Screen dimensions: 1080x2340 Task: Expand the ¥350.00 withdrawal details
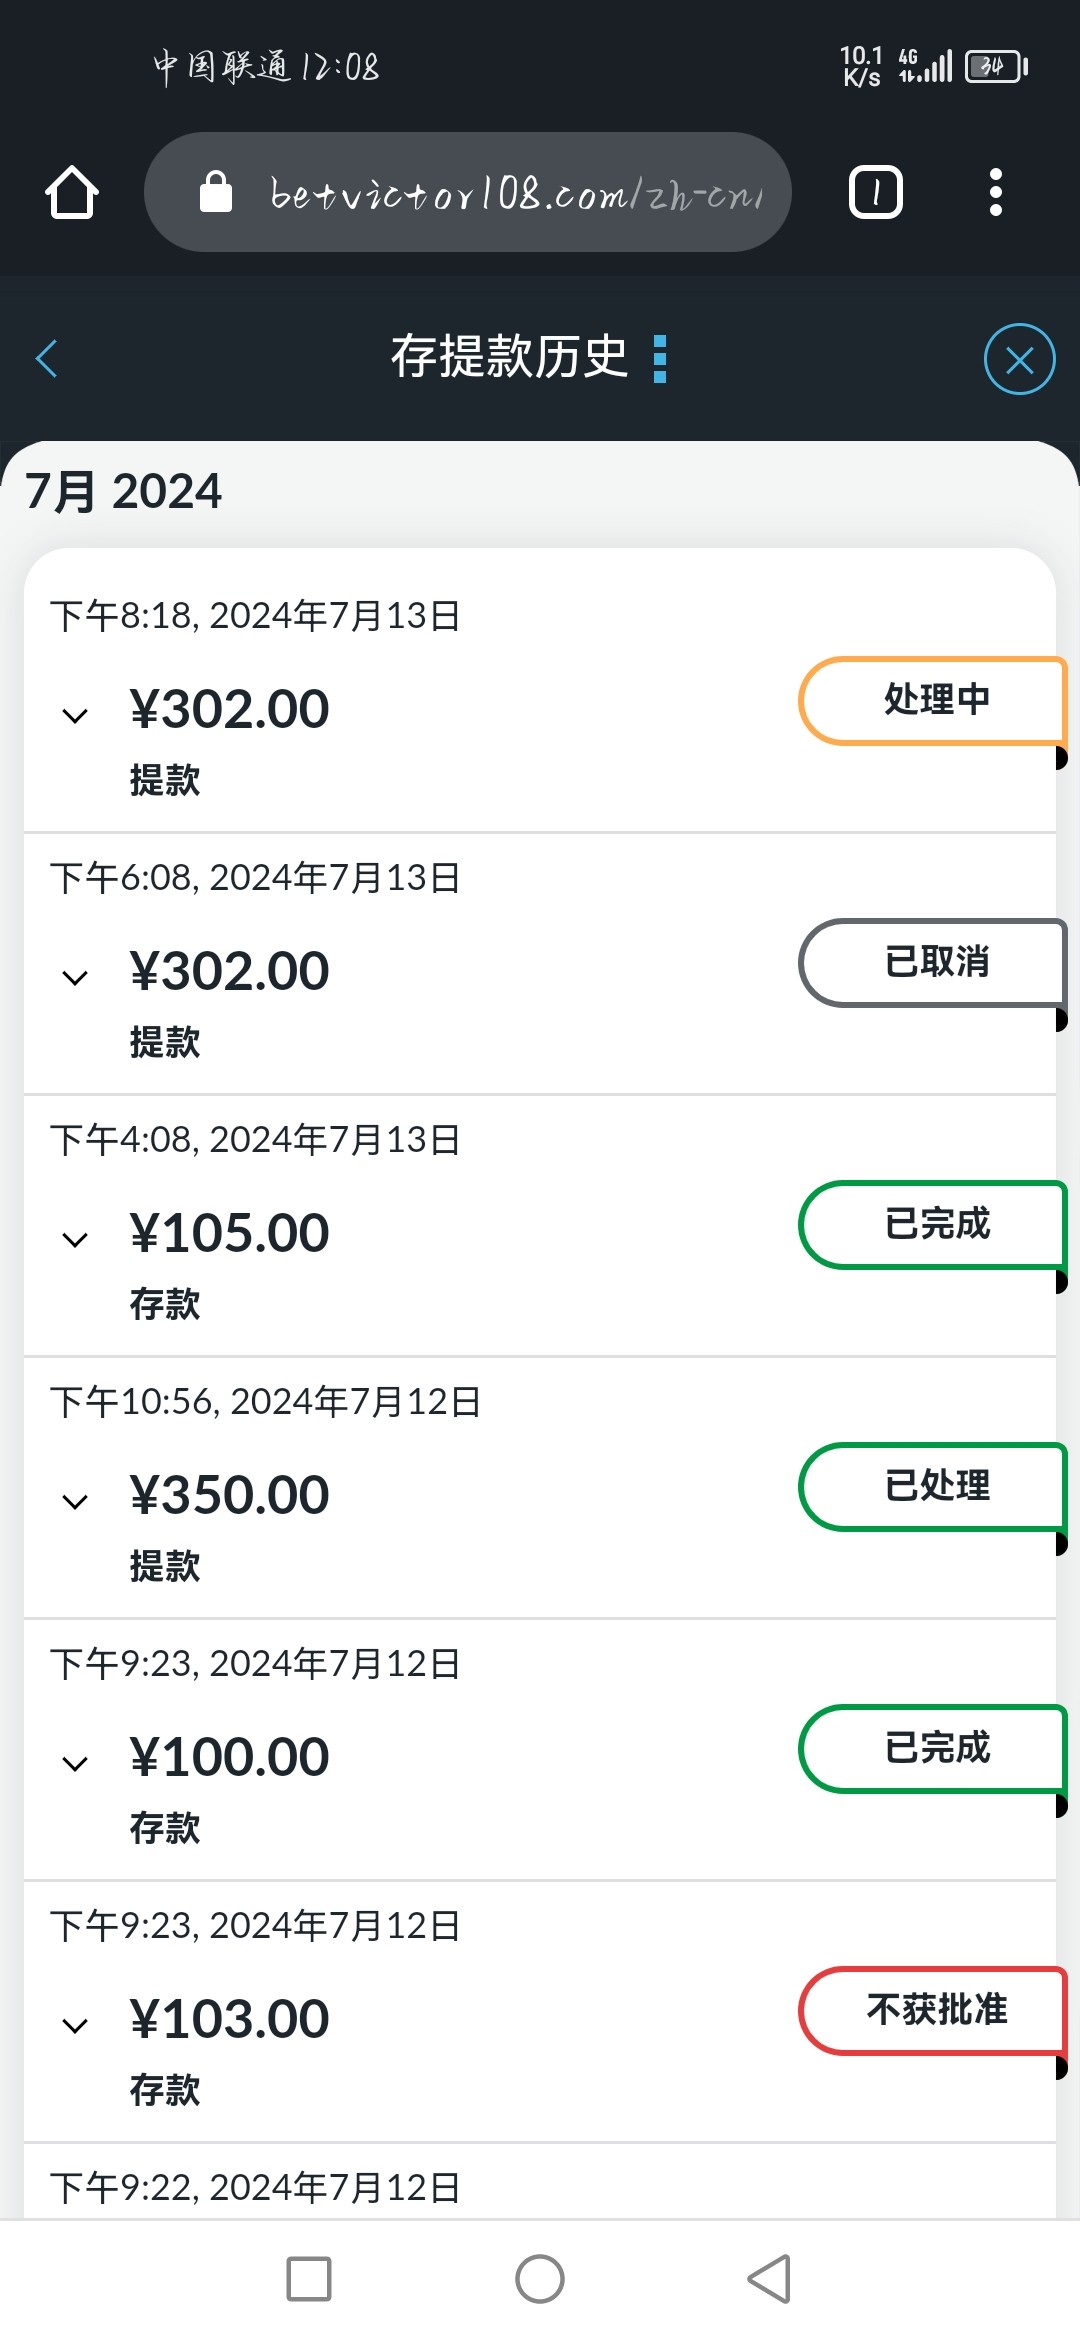[75, 1501]
